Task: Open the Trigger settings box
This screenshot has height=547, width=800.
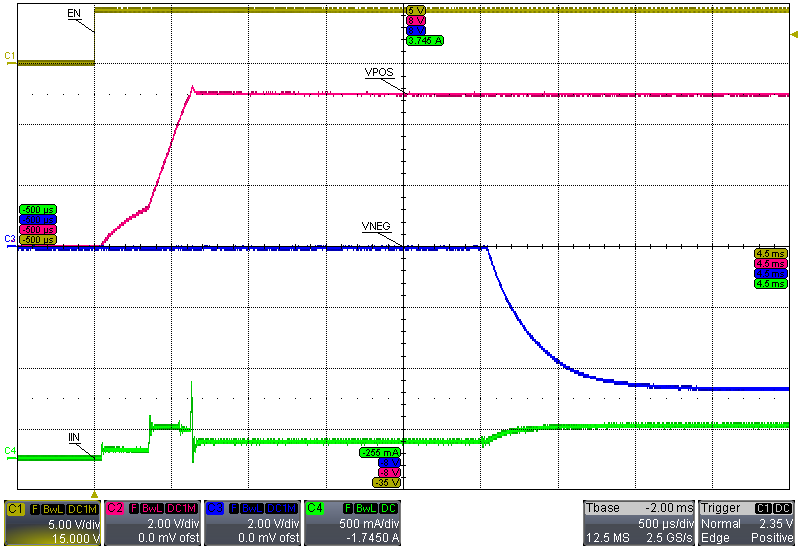Action: pos(747,523)
